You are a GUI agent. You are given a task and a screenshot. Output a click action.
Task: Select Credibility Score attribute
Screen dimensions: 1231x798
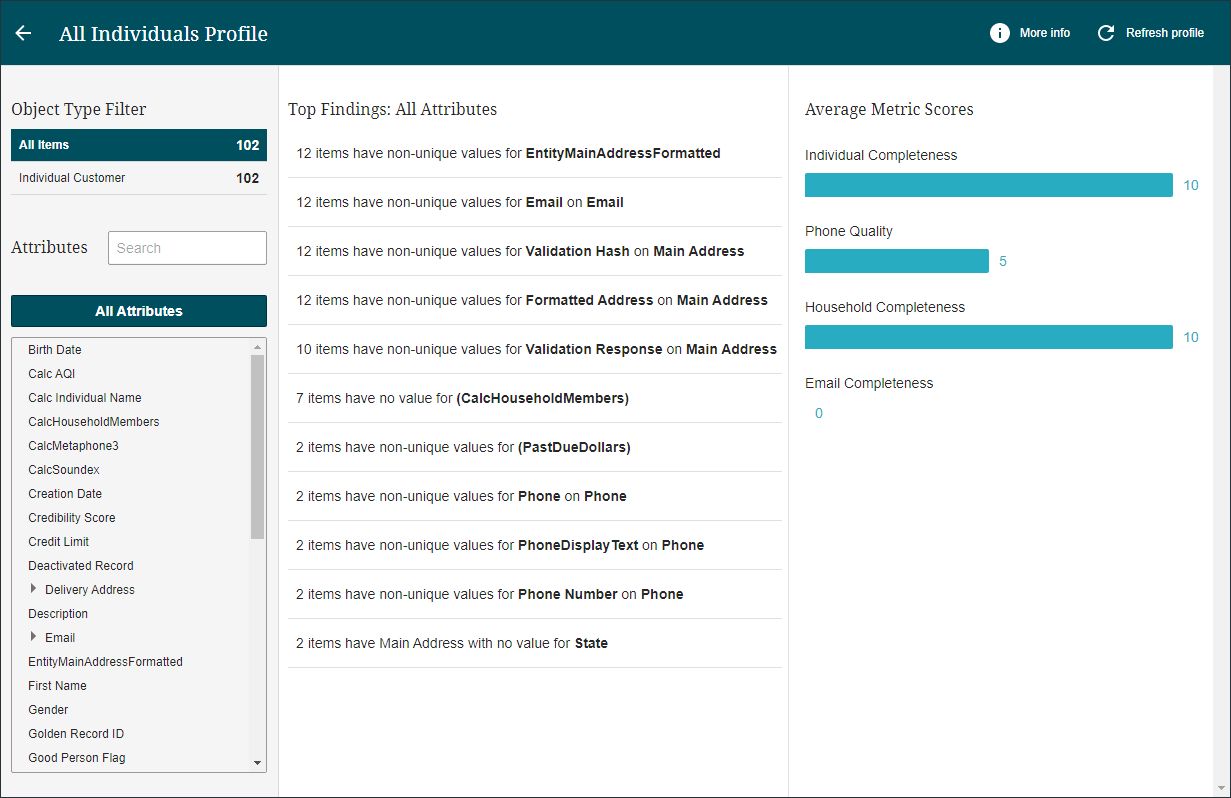72,518
